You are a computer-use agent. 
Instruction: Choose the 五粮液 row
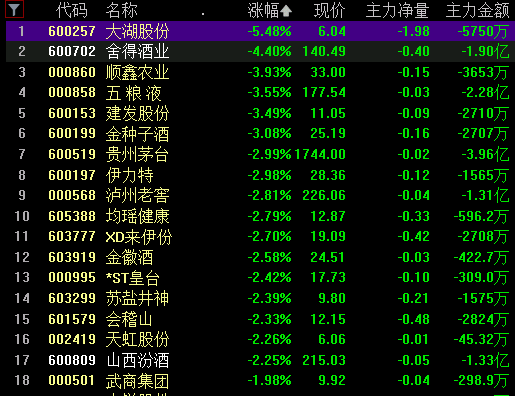tap(260, 93)
